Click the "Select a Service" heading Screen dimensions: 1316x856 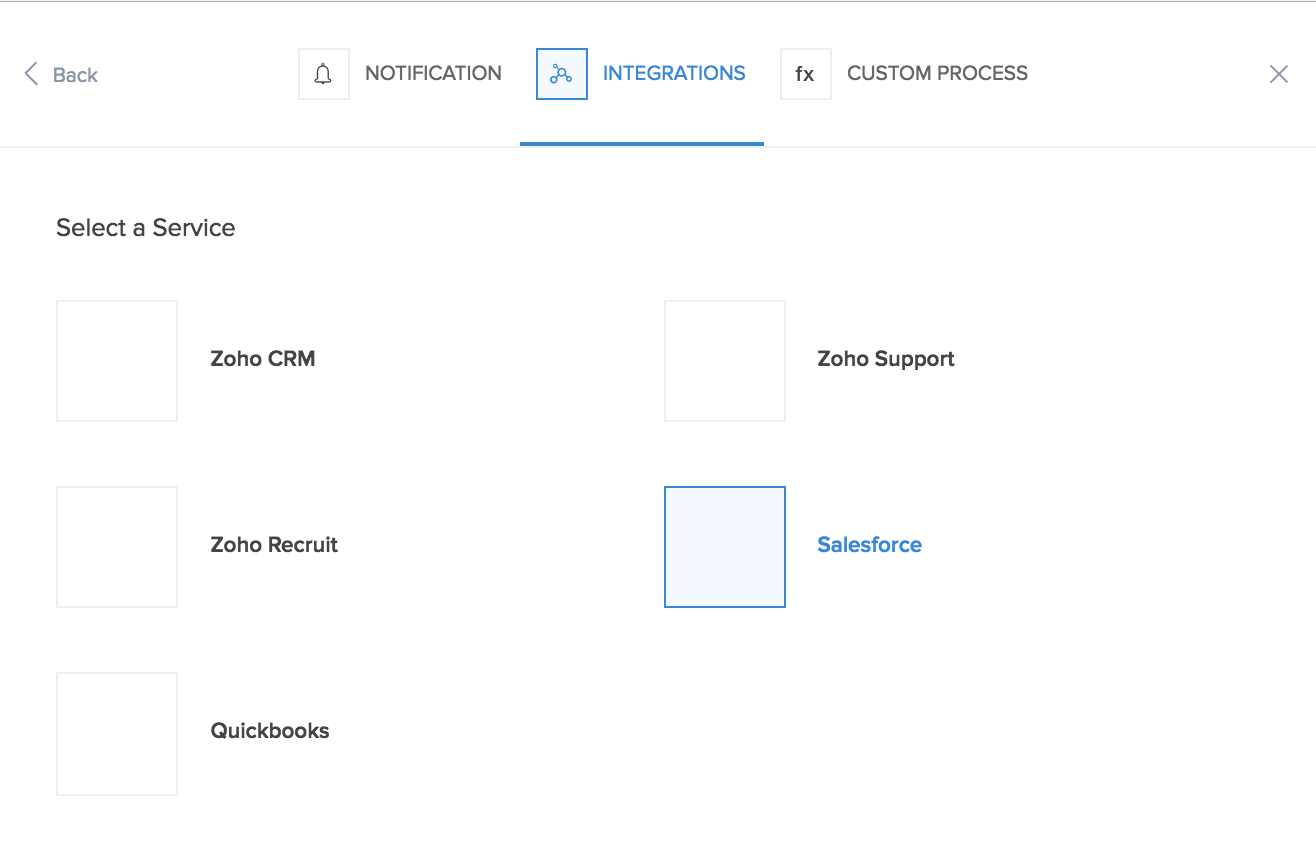[146, 228]
